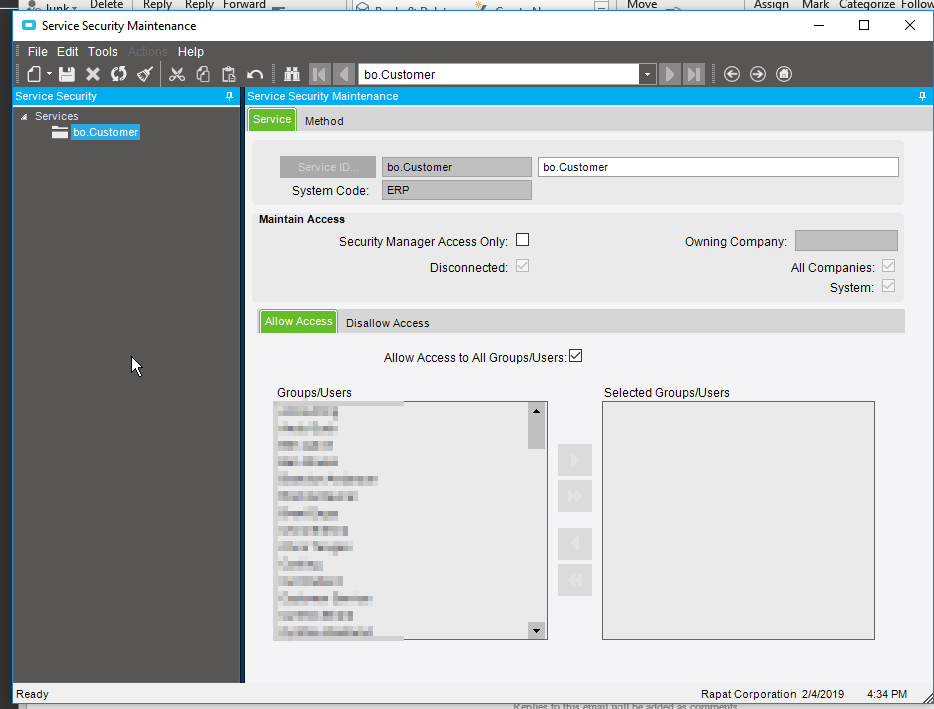Image resolution: width=934 pixels, height=709 pixels.
Task: Click the Undo arrow icon
Action: 255,74
